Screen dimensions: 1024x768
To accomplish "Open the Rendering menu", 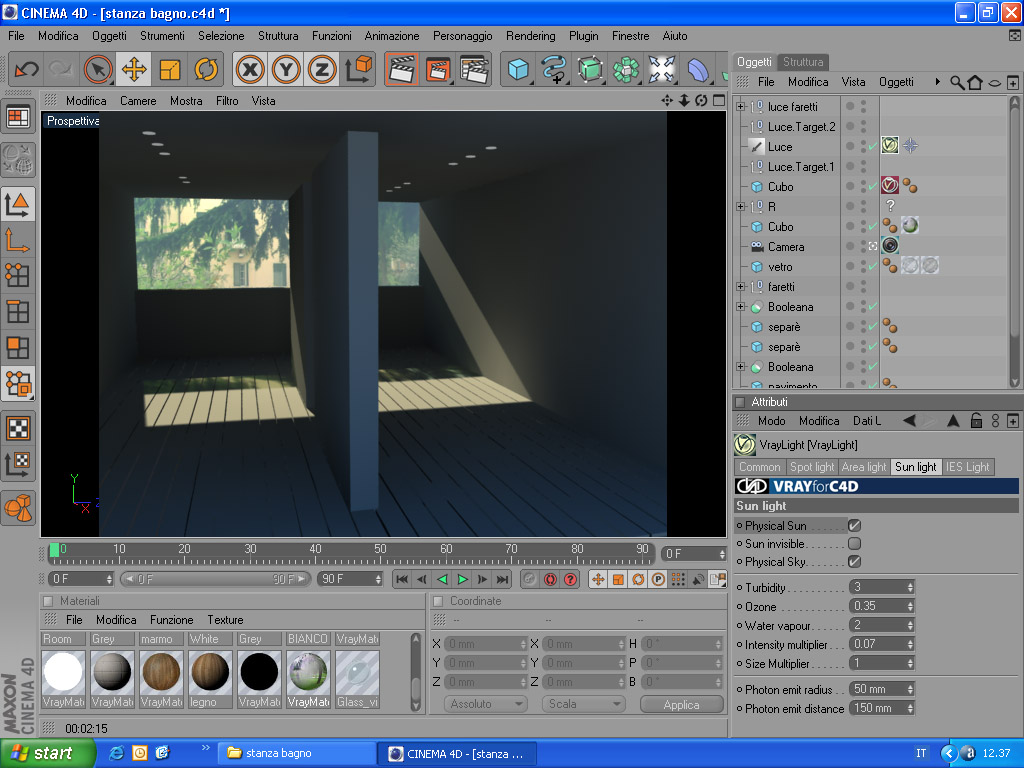I will click(530, 36).
